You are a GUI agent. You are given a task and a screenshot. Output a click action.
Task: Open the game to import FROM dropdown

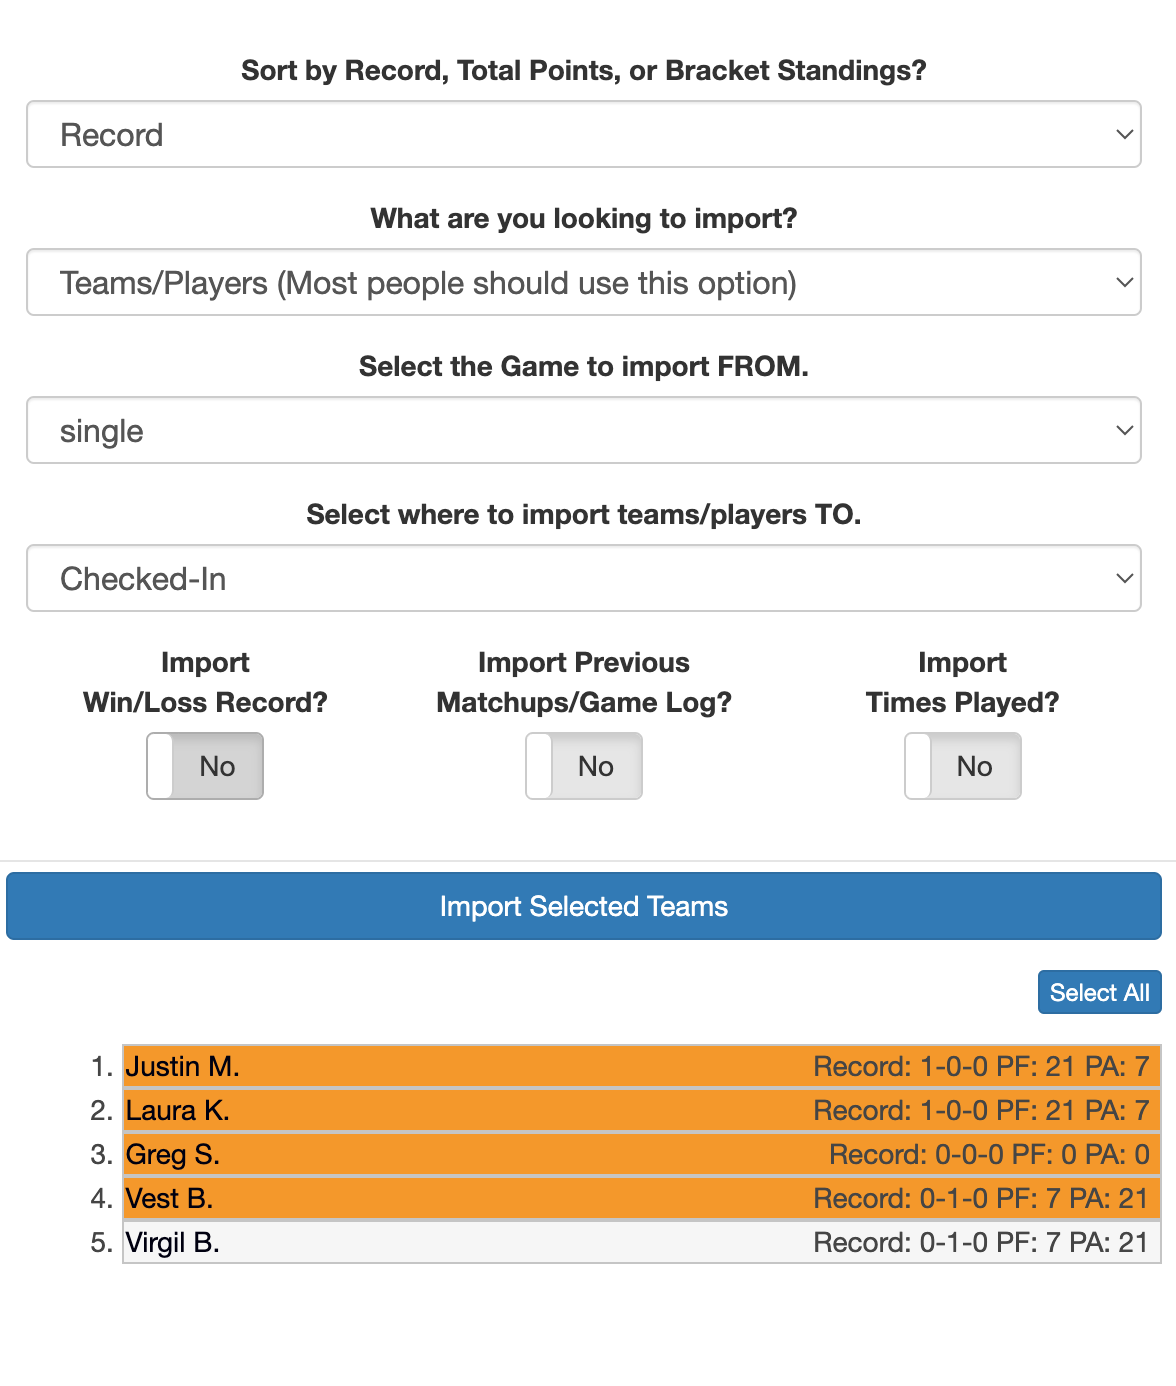point(583,430)
